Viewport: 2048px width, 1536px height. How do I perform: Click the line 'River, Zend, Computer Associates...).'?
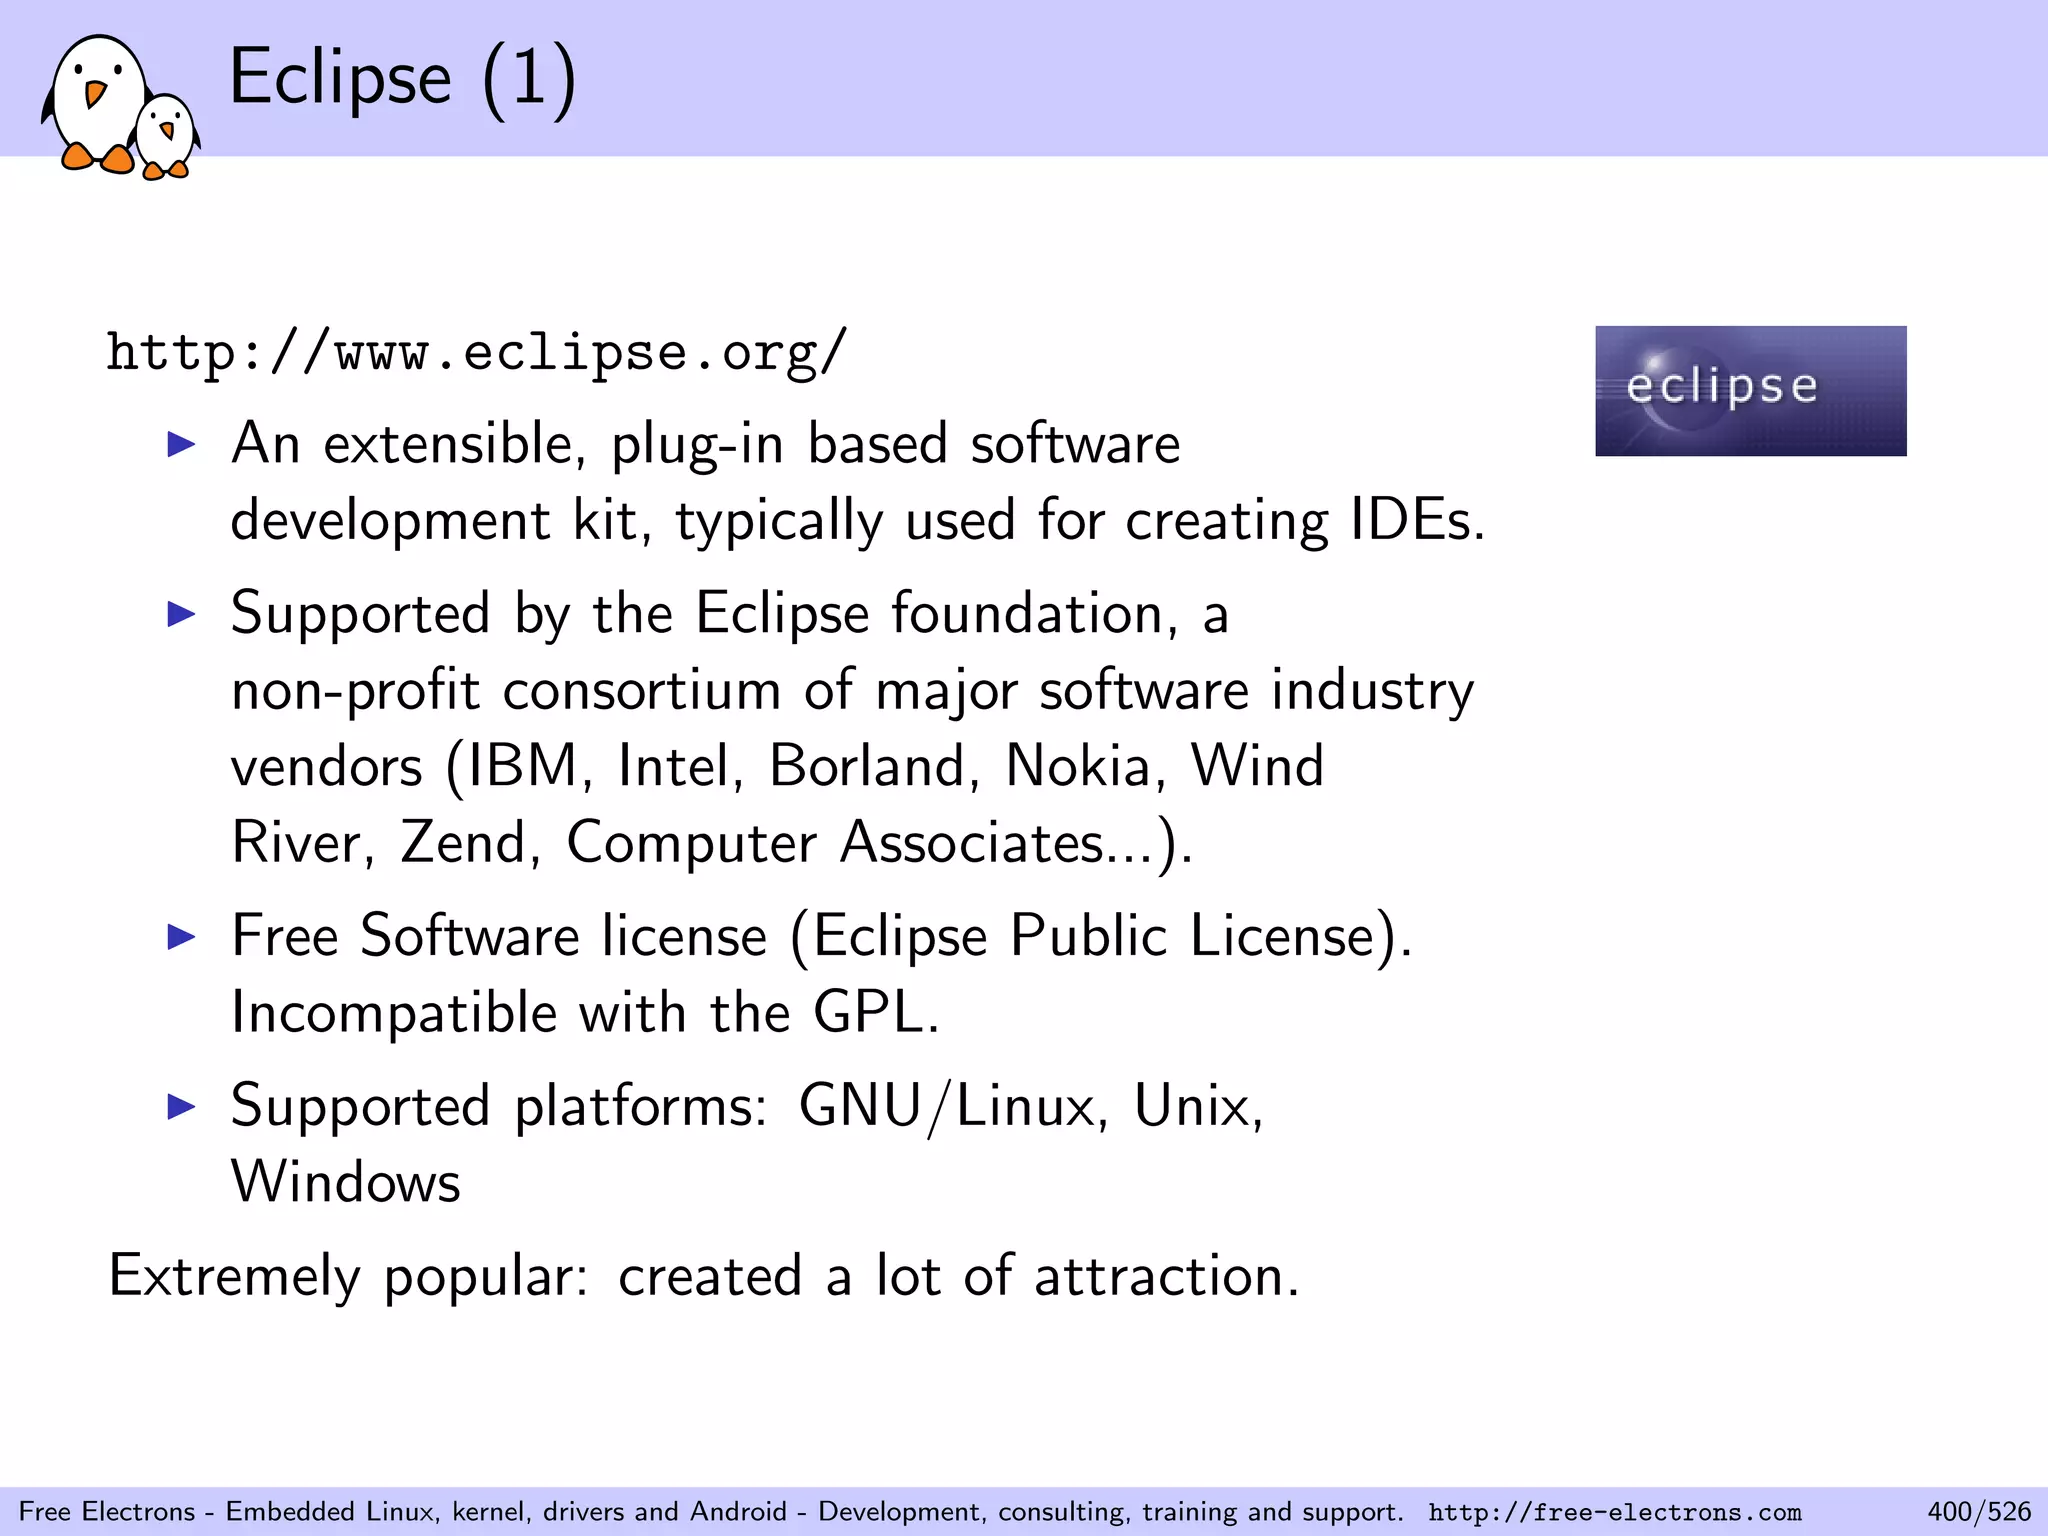point(712,843)
